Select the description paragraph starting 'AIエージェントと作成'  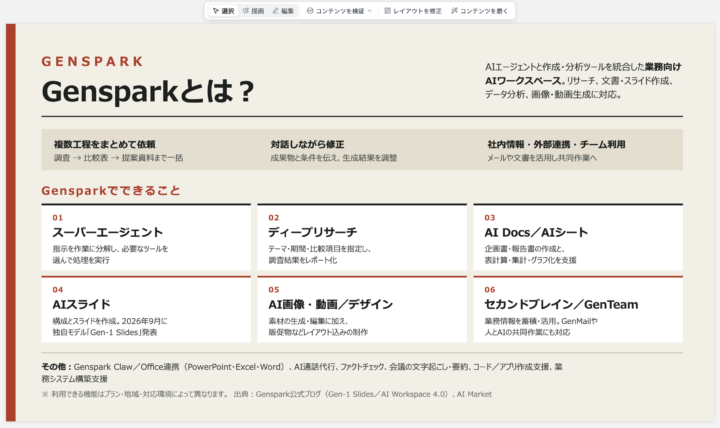[583, 81]
